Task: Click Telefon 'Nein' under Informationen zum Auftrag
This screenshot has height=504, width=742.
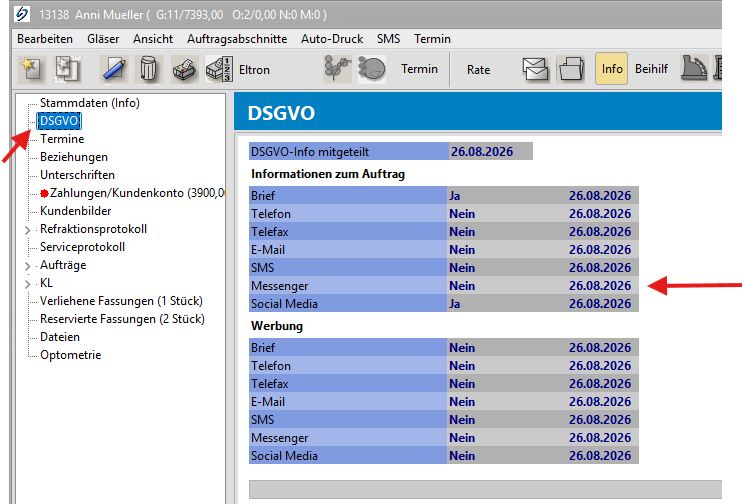Action: click(x=462, y=213)
